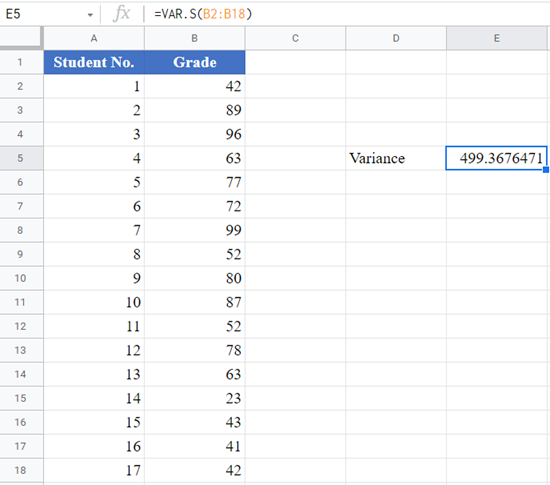
Task: Select grade cell 87
Action: 195,302
